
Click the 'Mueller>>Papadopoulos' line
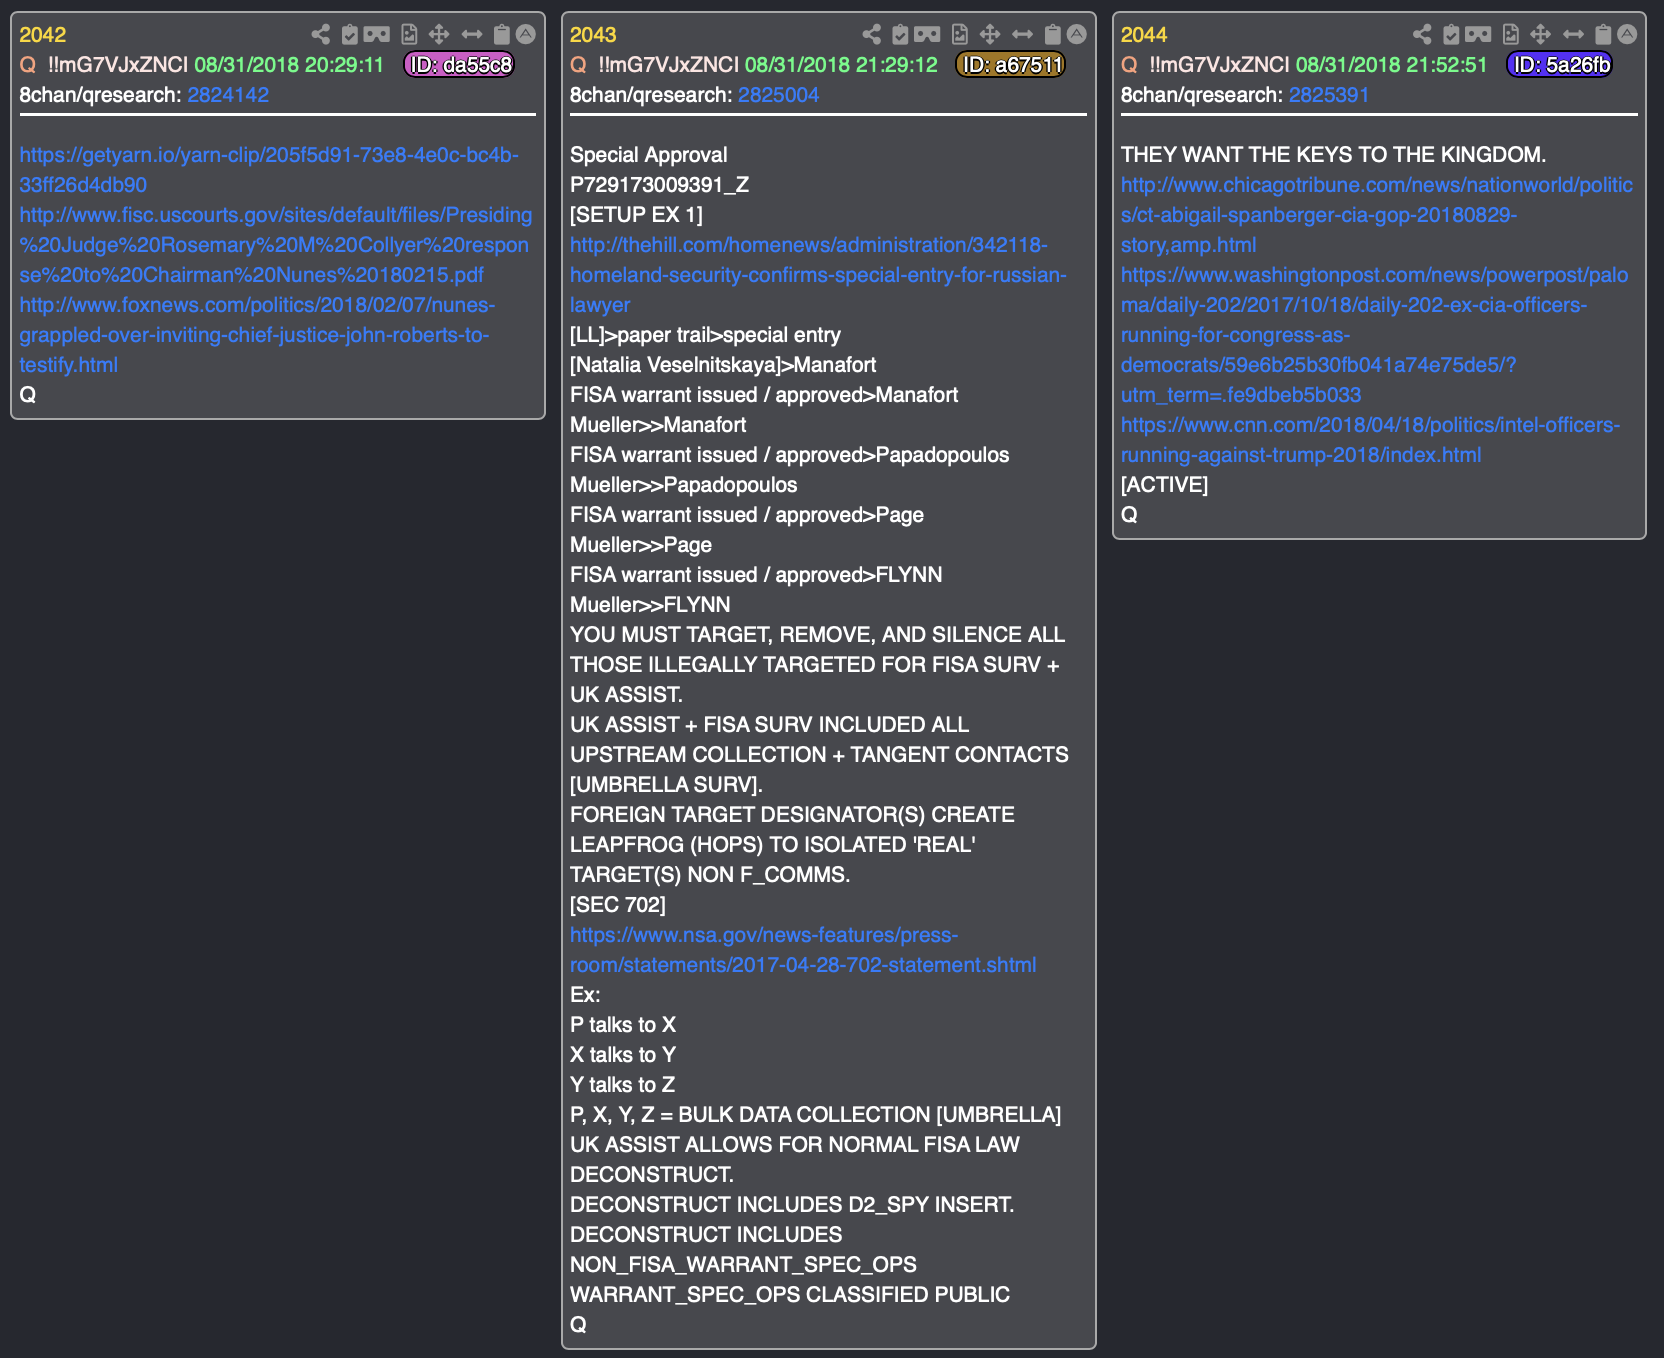[x=684, y=485]
